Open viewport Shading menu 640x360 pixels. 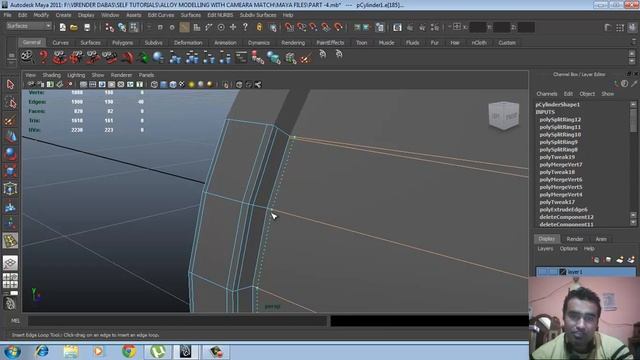[51, 75]
